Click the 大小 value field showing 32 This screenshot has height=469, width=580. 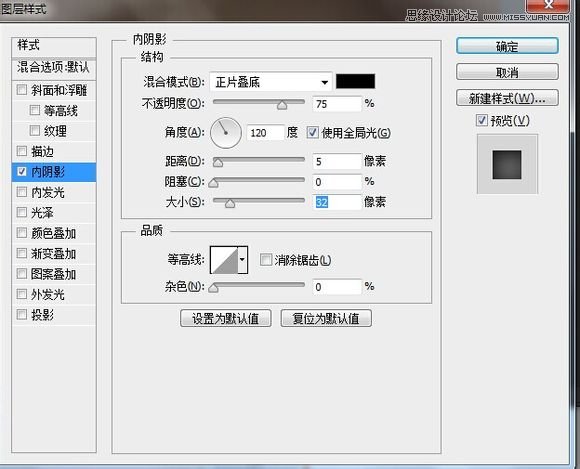point(337,202)
